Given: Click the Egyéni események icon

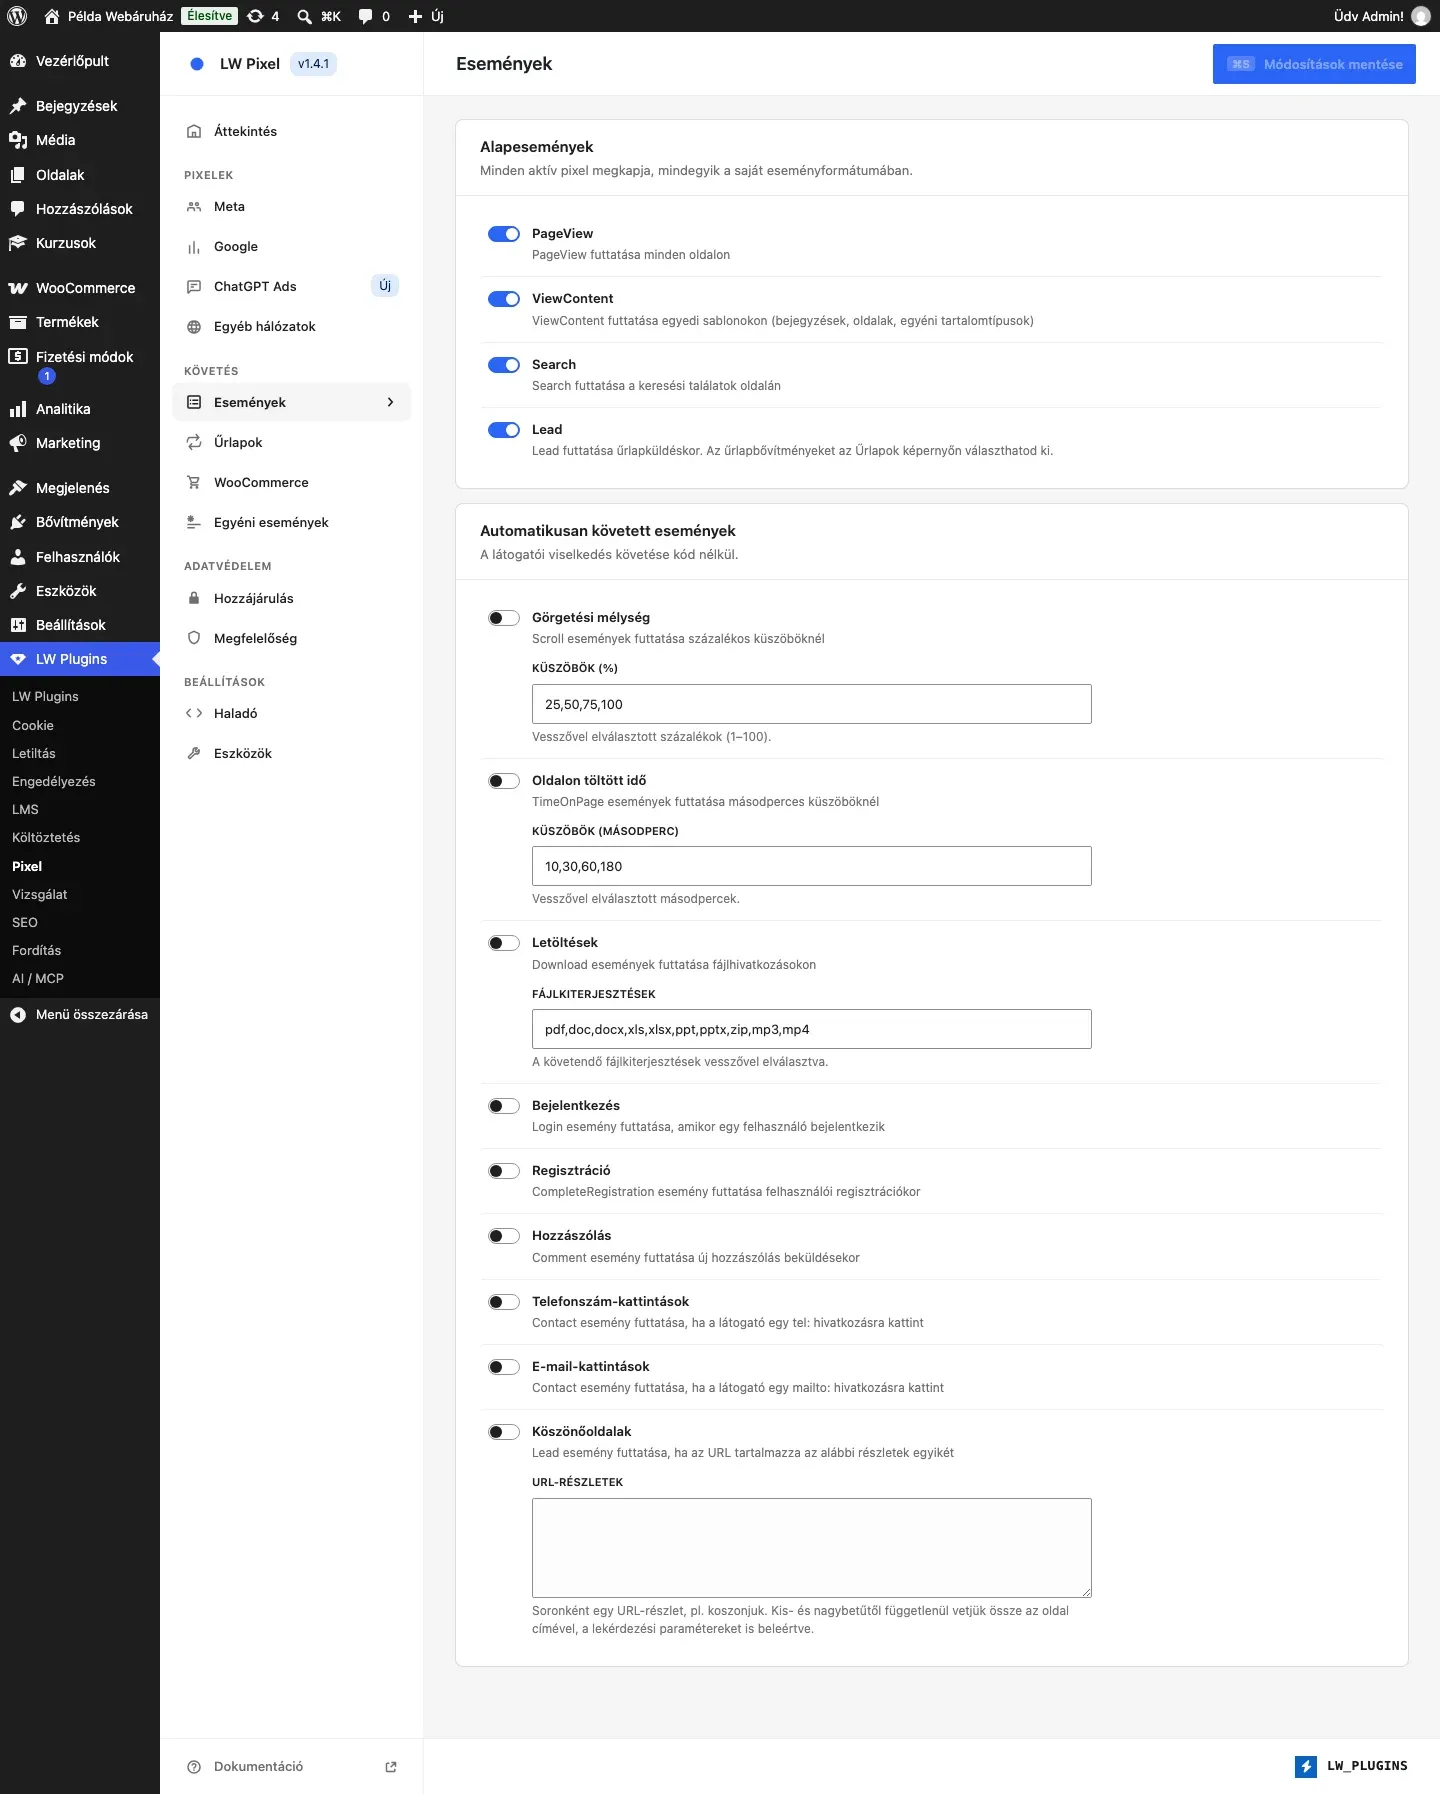Looking at the screenshot, I should [x=194, y=522].
